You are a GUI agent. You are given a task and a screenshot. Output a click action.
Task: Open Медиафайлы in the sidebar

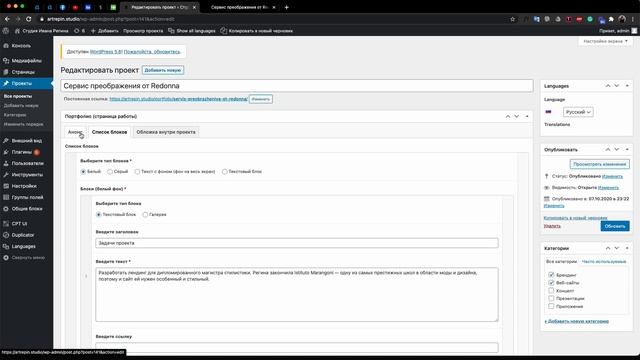pyautogui.click(x=27, y=60)
